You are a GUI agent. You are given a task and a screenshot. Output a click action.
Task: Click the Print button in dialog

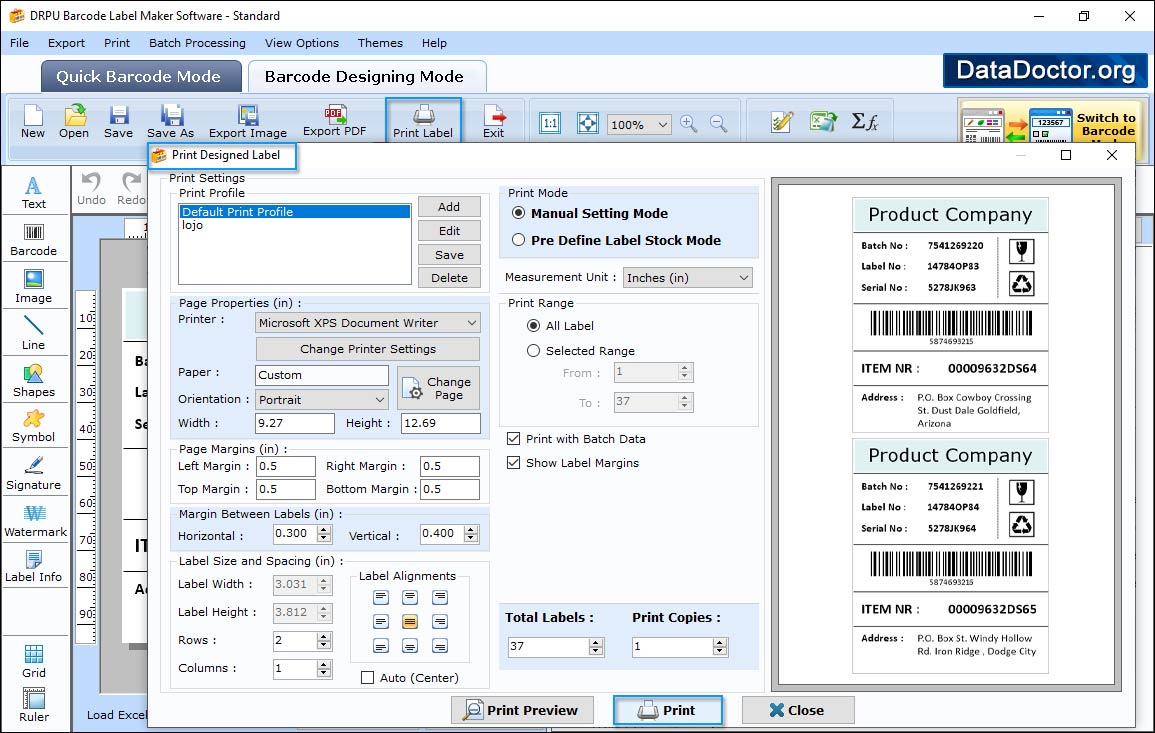pyautogui.click(x=667, y=710)
